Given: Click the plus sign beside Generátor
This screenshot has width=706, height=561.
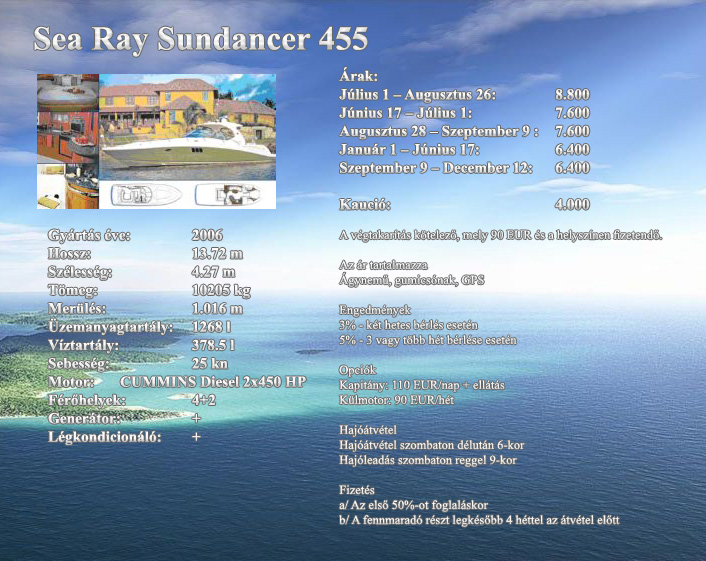Looking at the screenshot, I should [x=196, y=418].
